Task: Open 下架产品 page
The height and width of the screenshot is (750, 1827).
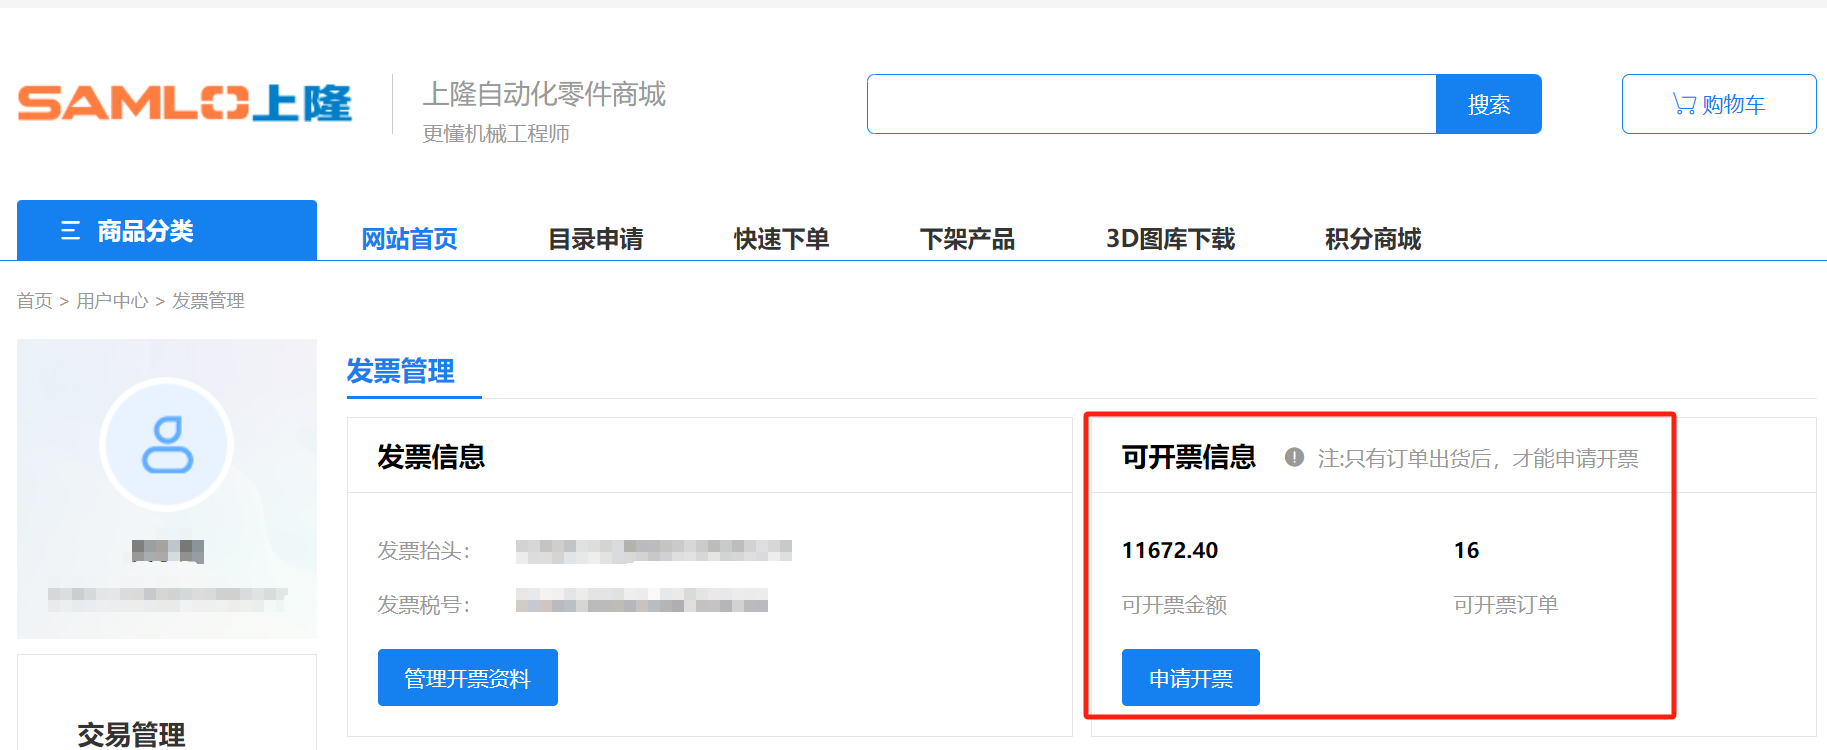Action: pyautogui.click(x=967, y=239)
